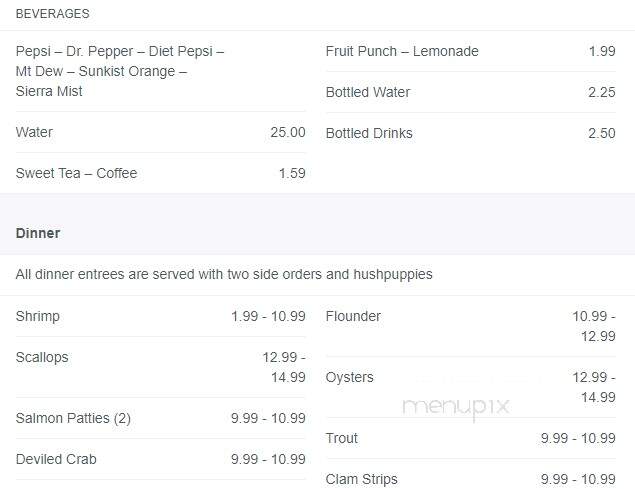Viewport: 635px width, 489px height.
Task: Click the Bottled Drinks item
Action: pyautogui.click(x=471, y=133)
